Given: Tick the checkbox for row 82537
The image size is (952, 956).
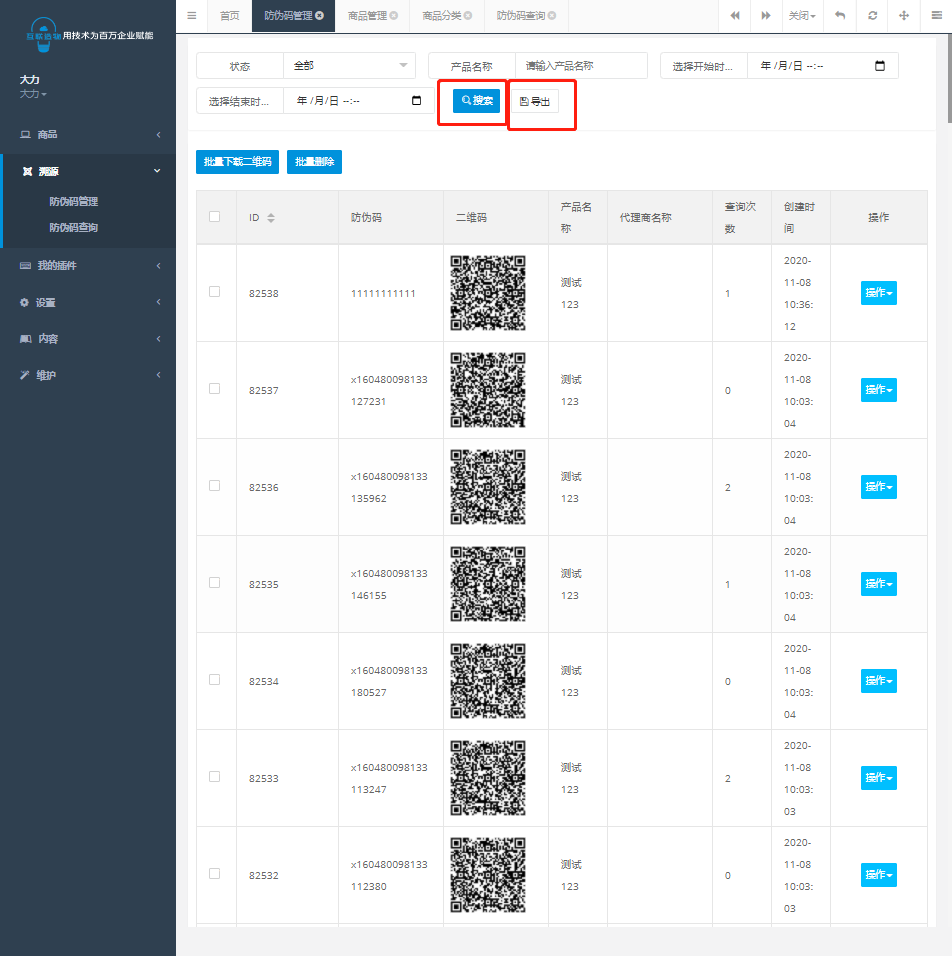Looking at the screenshot, I should pyautogui.click(x=215, y=388).
